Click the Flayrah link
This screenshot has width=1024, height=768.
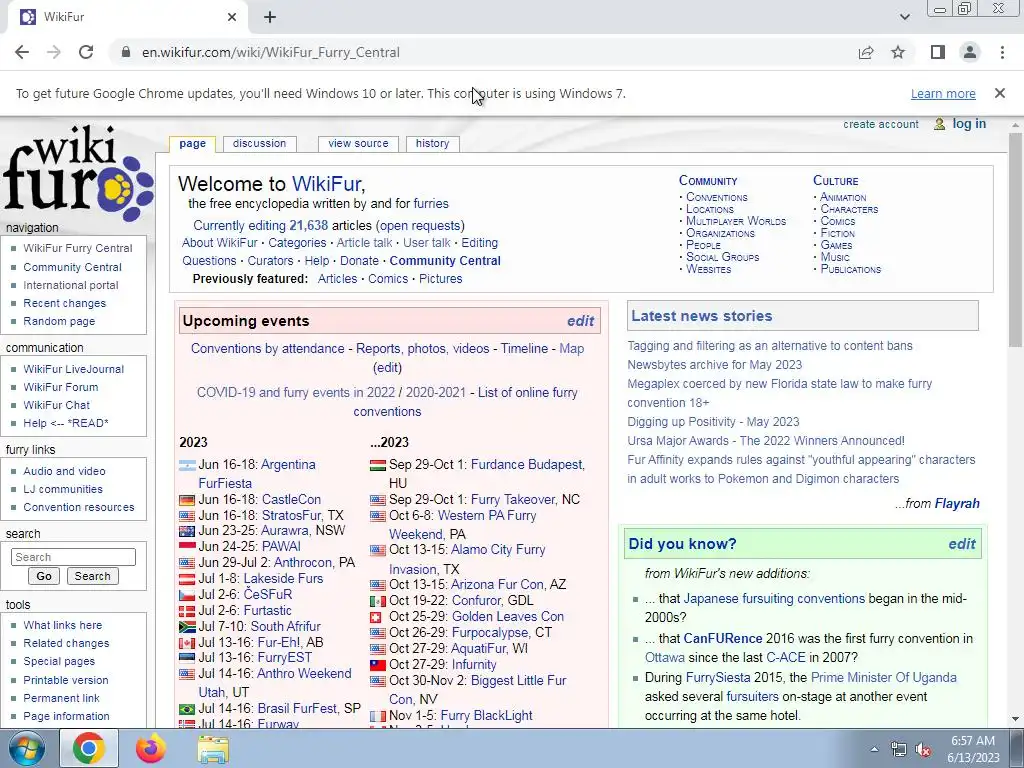[957, 504]
